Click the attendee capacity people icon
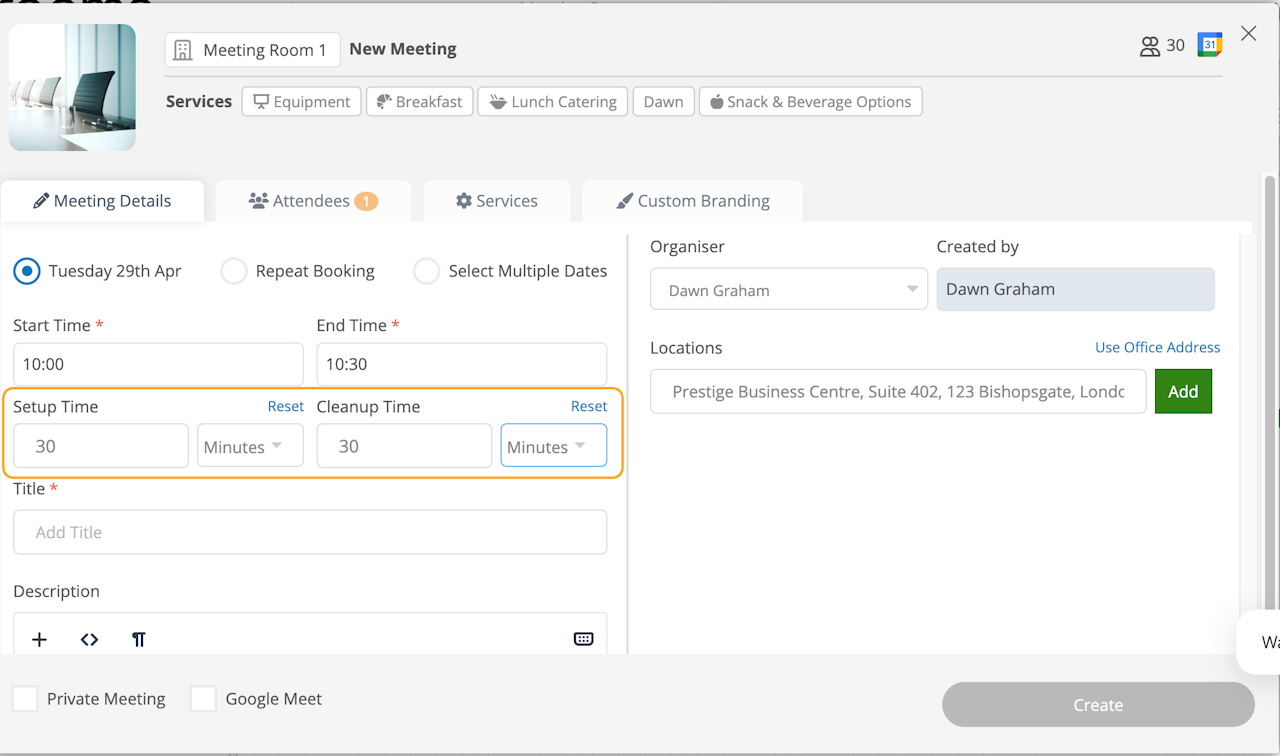Image resolution: width=1280 pixels, height=756 pixels. (x=1150, y=46)
